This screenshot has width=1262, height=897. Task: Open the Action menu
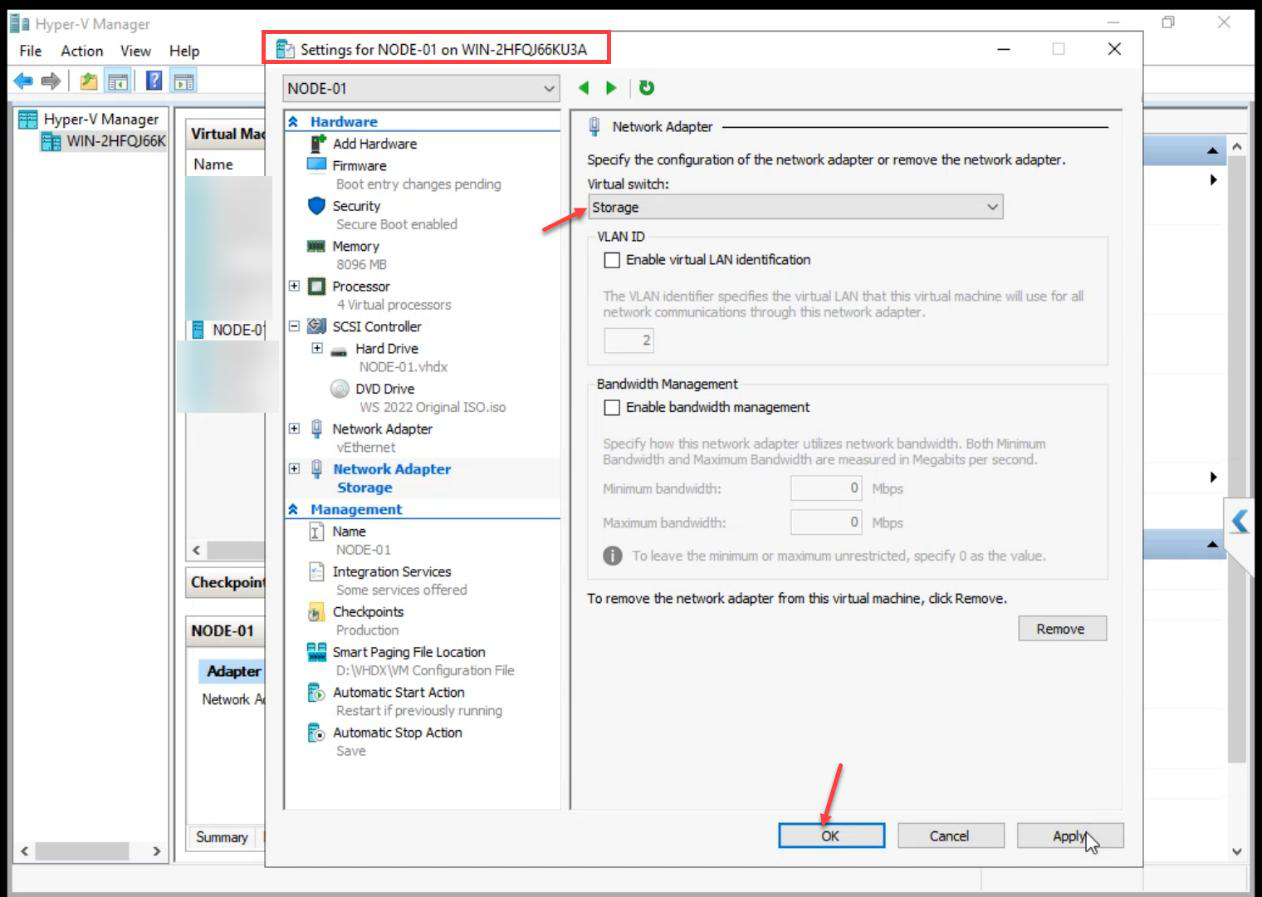pyautogui.click(x=82, y=51)
